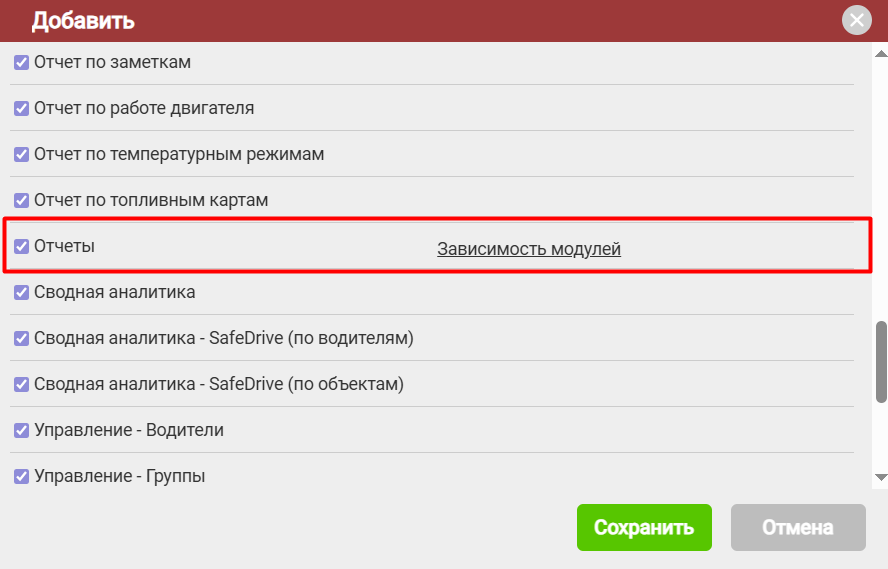Click the Добавить dialog title
The width and height of the screenshot is (888, 569).
[x=83, y=21]
